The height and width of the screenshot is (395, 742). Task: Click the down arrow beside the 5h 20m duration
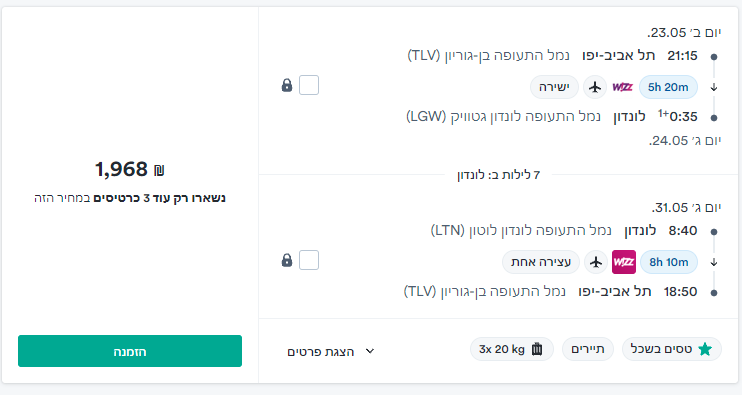tap(714, 87)
